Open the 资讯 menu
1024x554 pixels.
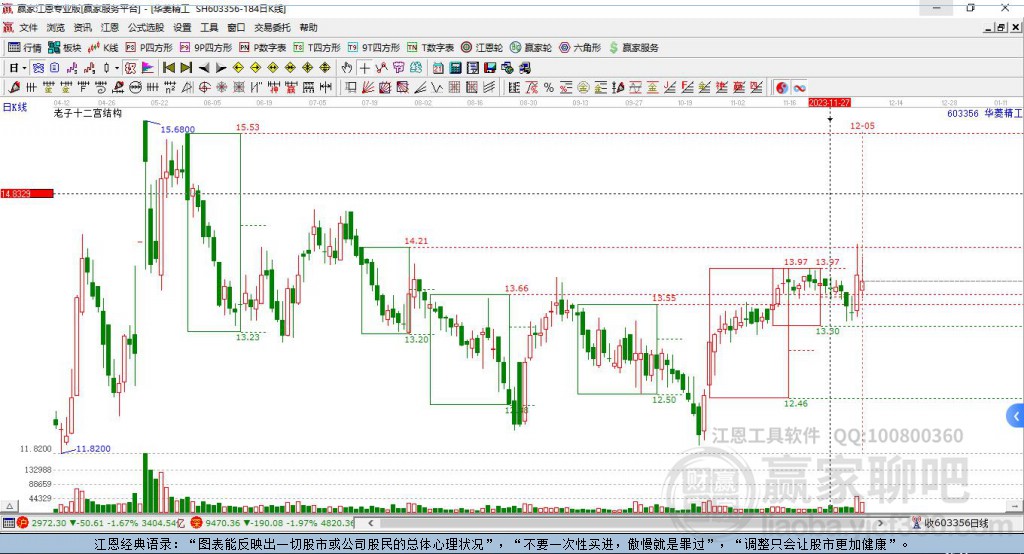coord(82,27)
